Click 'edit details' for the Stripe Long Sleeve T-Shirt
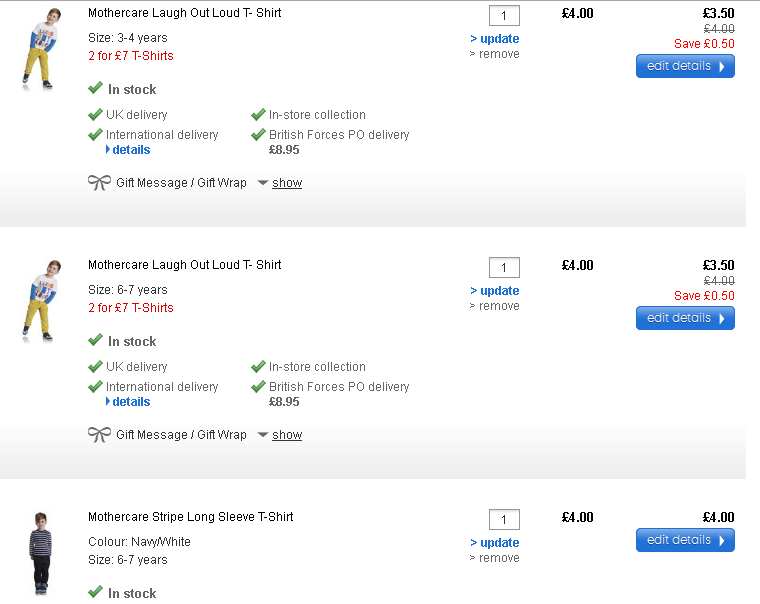This screenshot has height=604, width=760. point(685,540)
